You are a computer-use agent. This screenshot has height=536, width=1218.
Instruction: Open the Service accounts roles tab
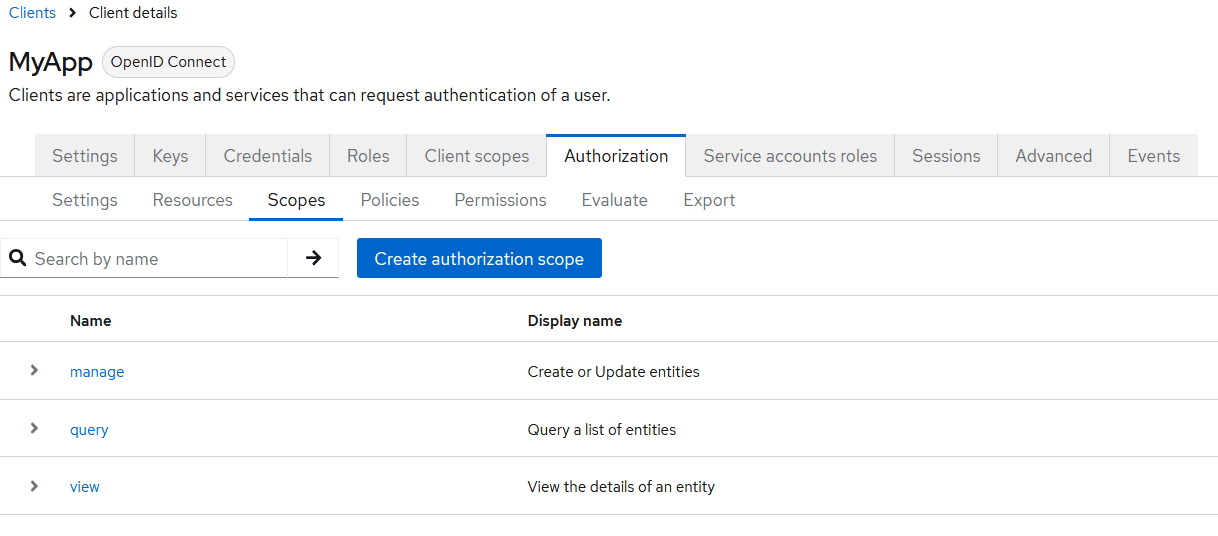tap(789, 156)
